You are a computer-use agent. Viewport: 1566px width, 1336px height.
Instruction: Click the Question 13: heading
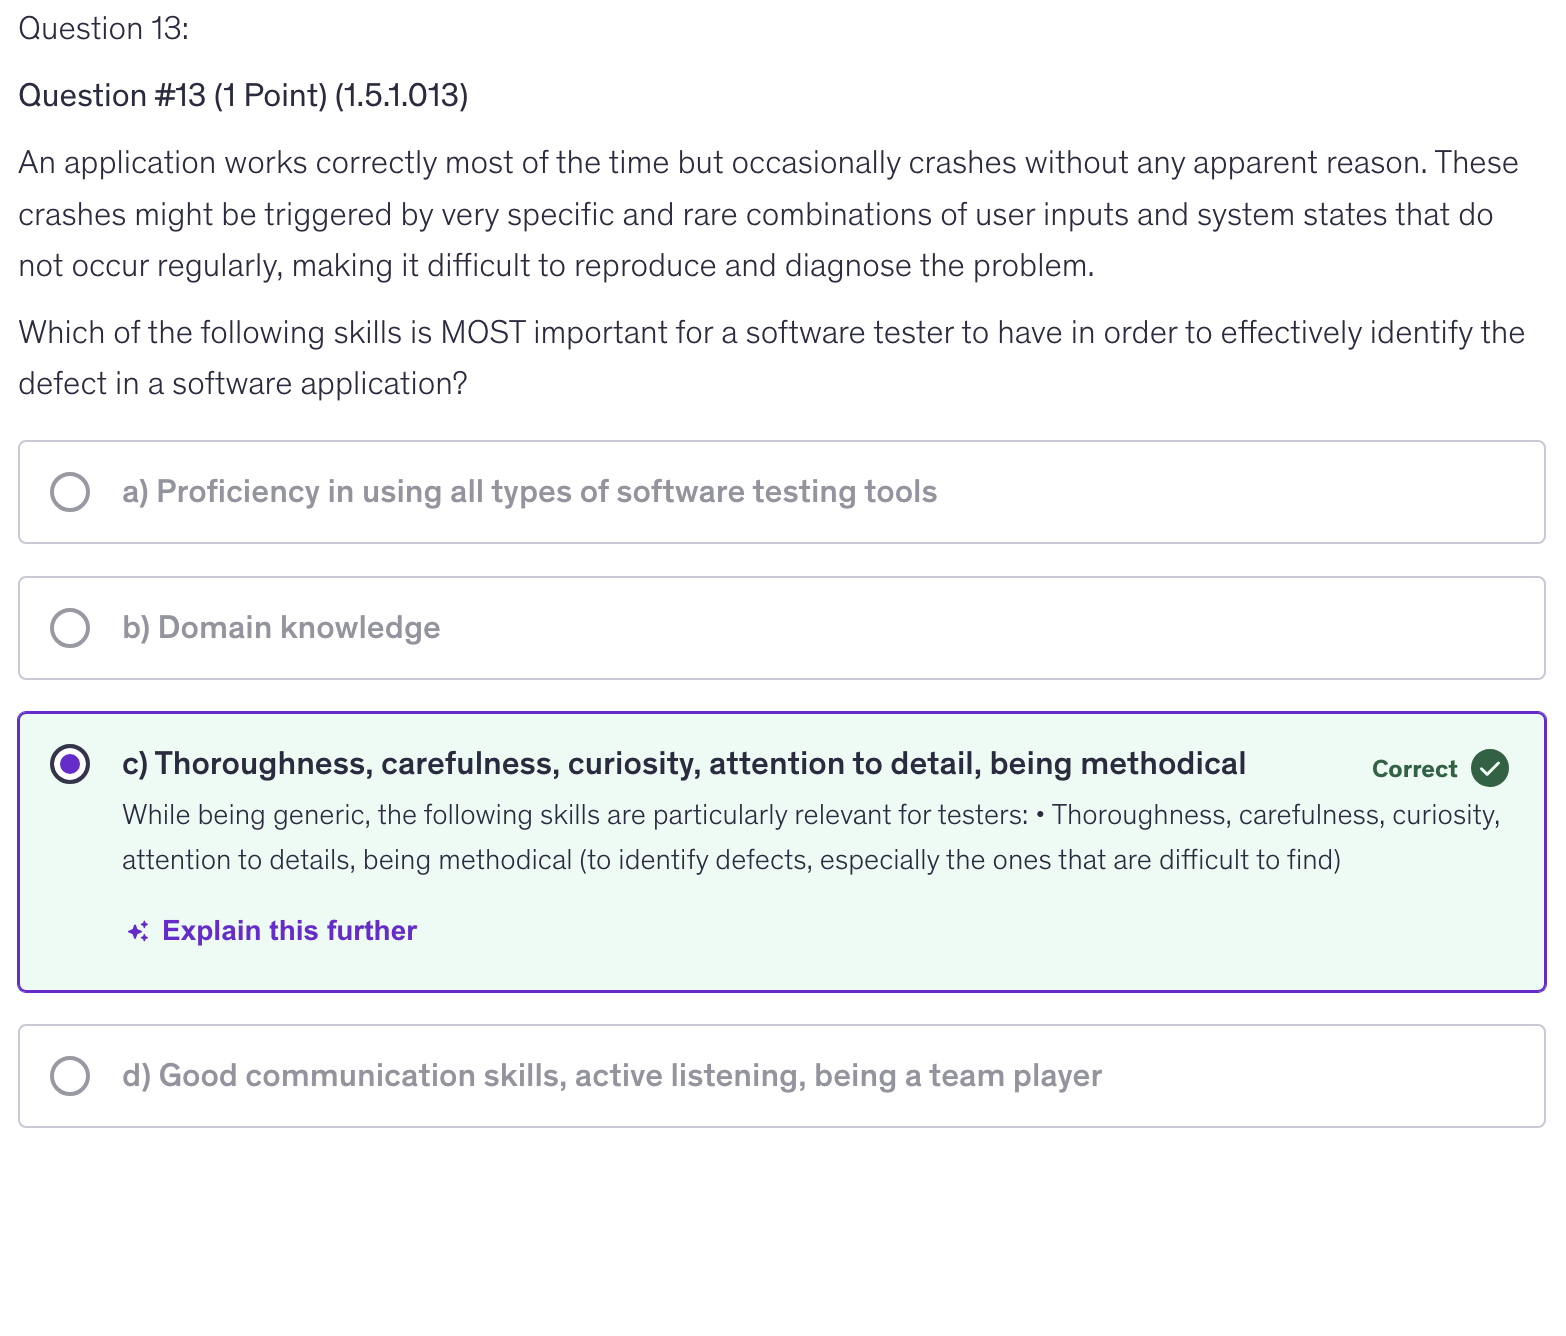[x=104, y=29]
